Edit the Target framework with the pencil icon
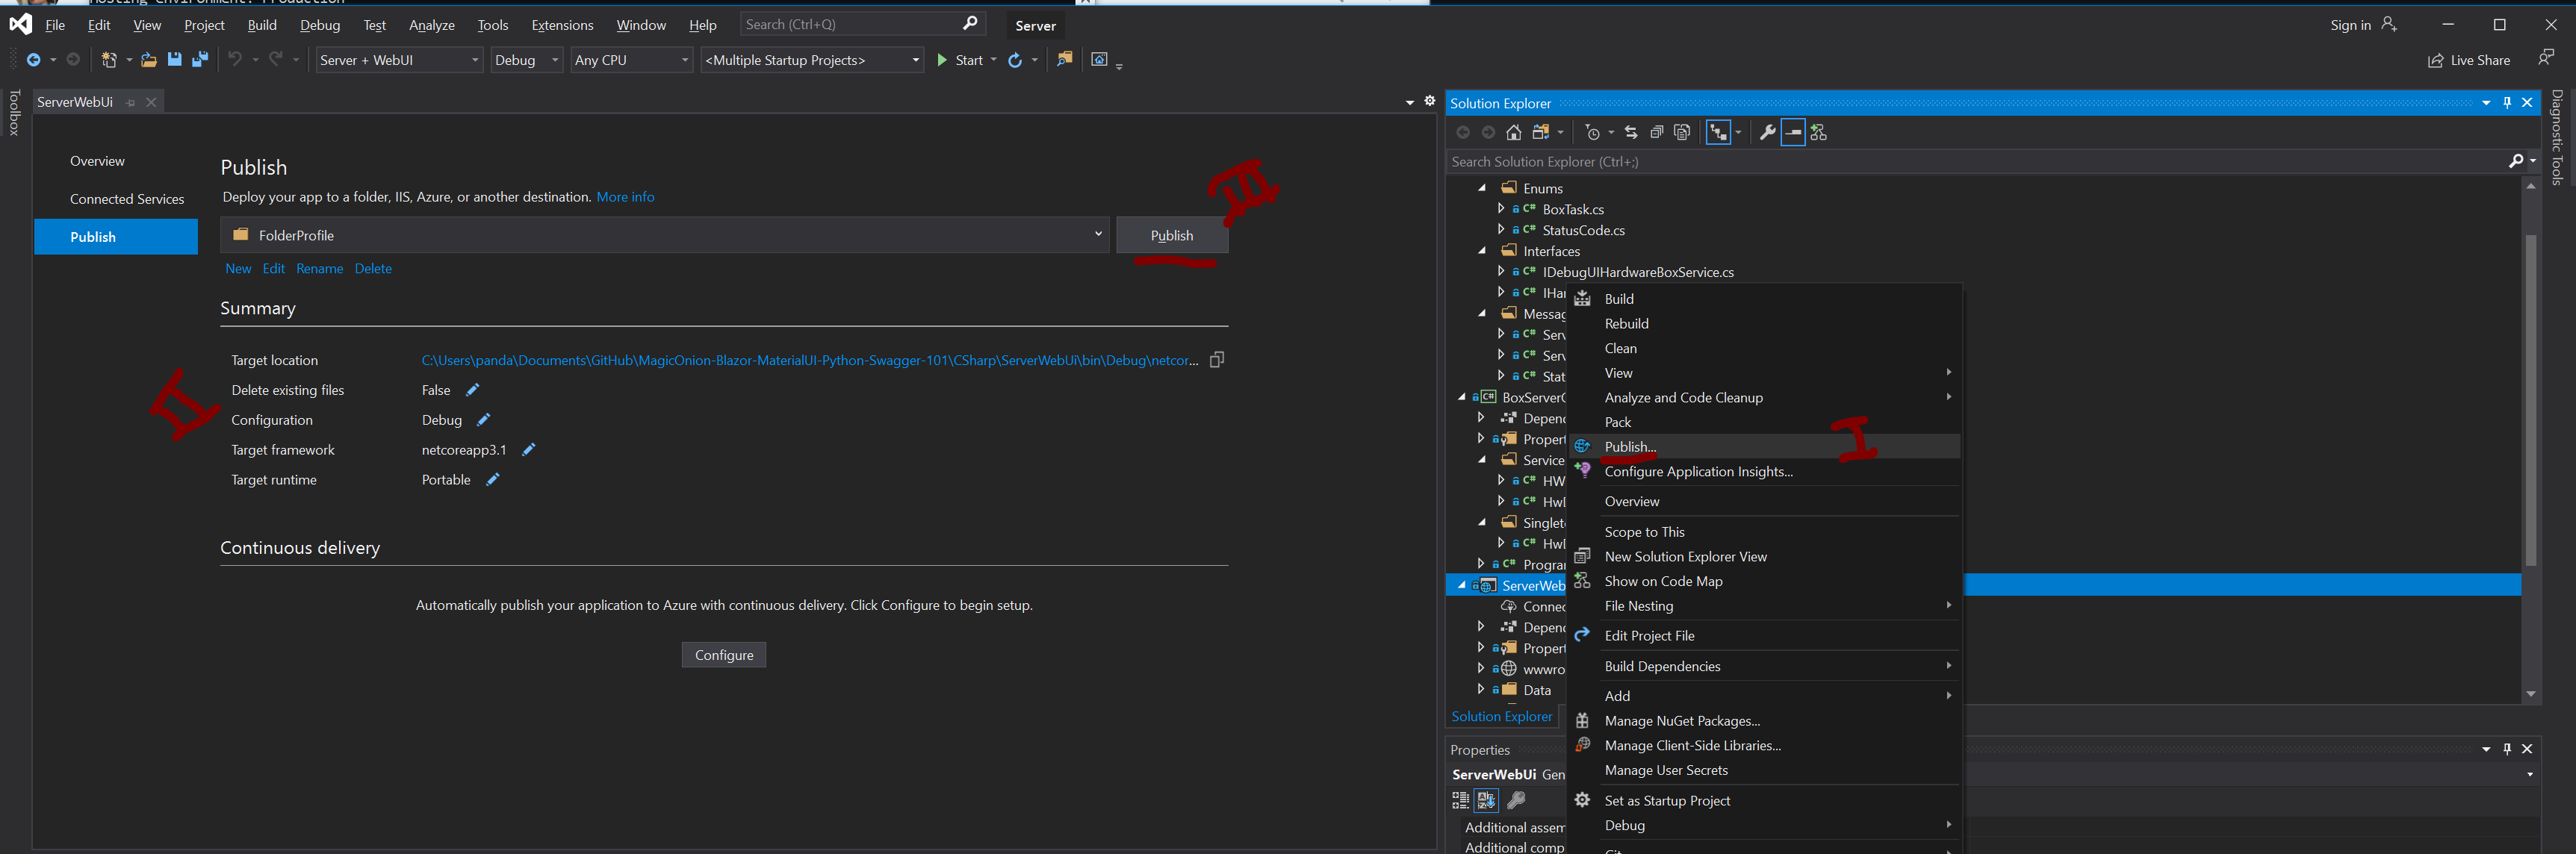Screen dimensions: 2576x854 pyautogui.click(x=529, y=450)
